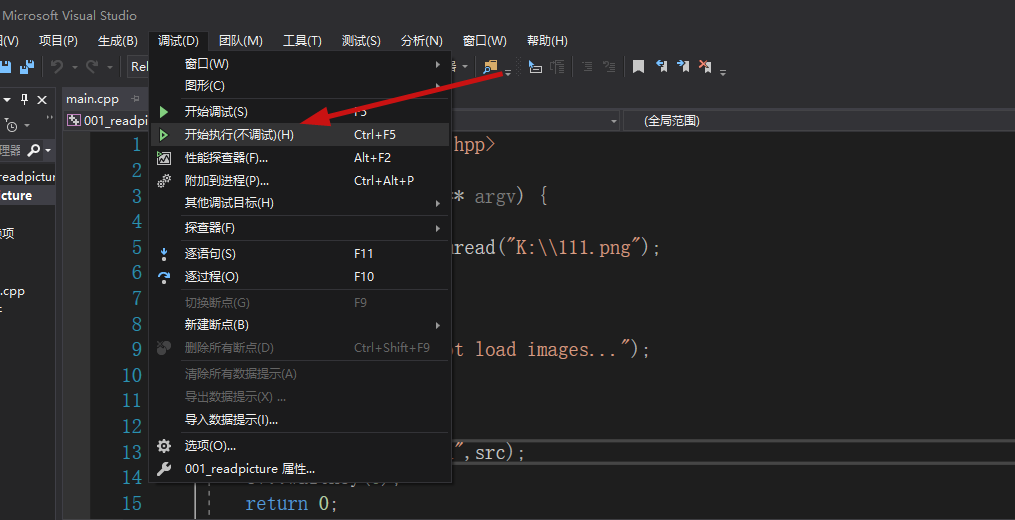Open the 工具(T) menu
This screenshot has width=1015, height=520.
pos(302,41)
